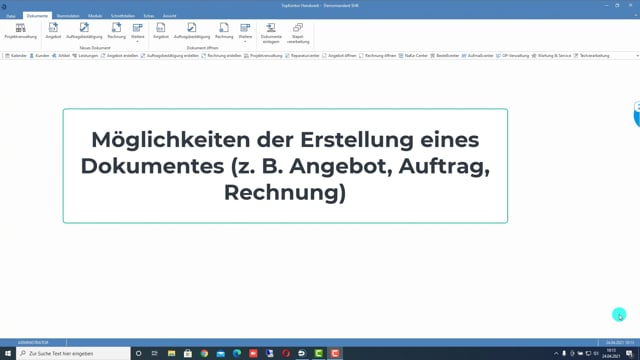Open existing Angebot in Dokument öffnen group

(x=161, y=31)
